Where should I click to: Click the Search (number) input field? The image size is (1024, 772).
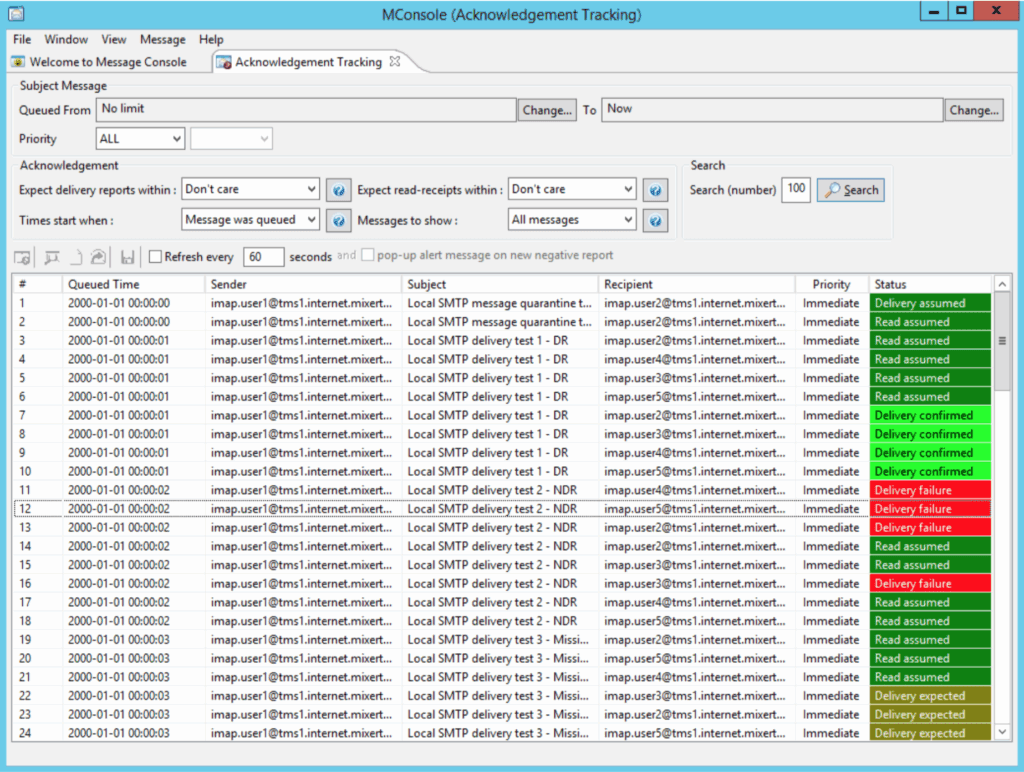pyautogui.click(x=796, y=189)
